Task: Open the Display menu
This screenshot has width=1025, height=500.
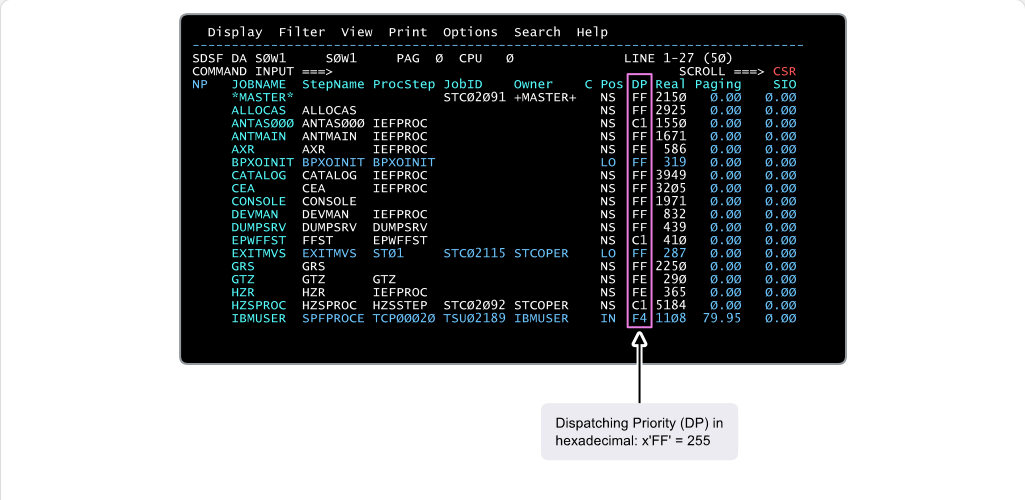Action: coord(235,32)
